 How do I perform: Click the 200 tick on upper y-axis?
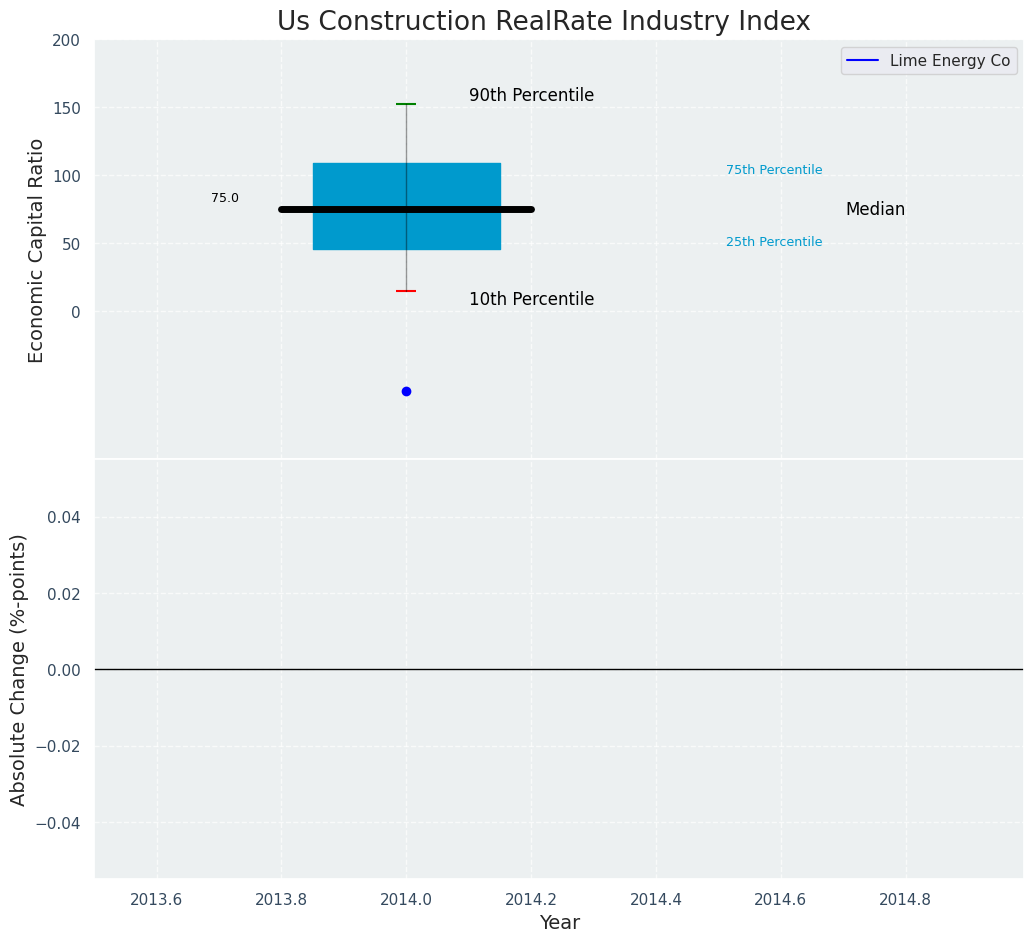(67, 40)
